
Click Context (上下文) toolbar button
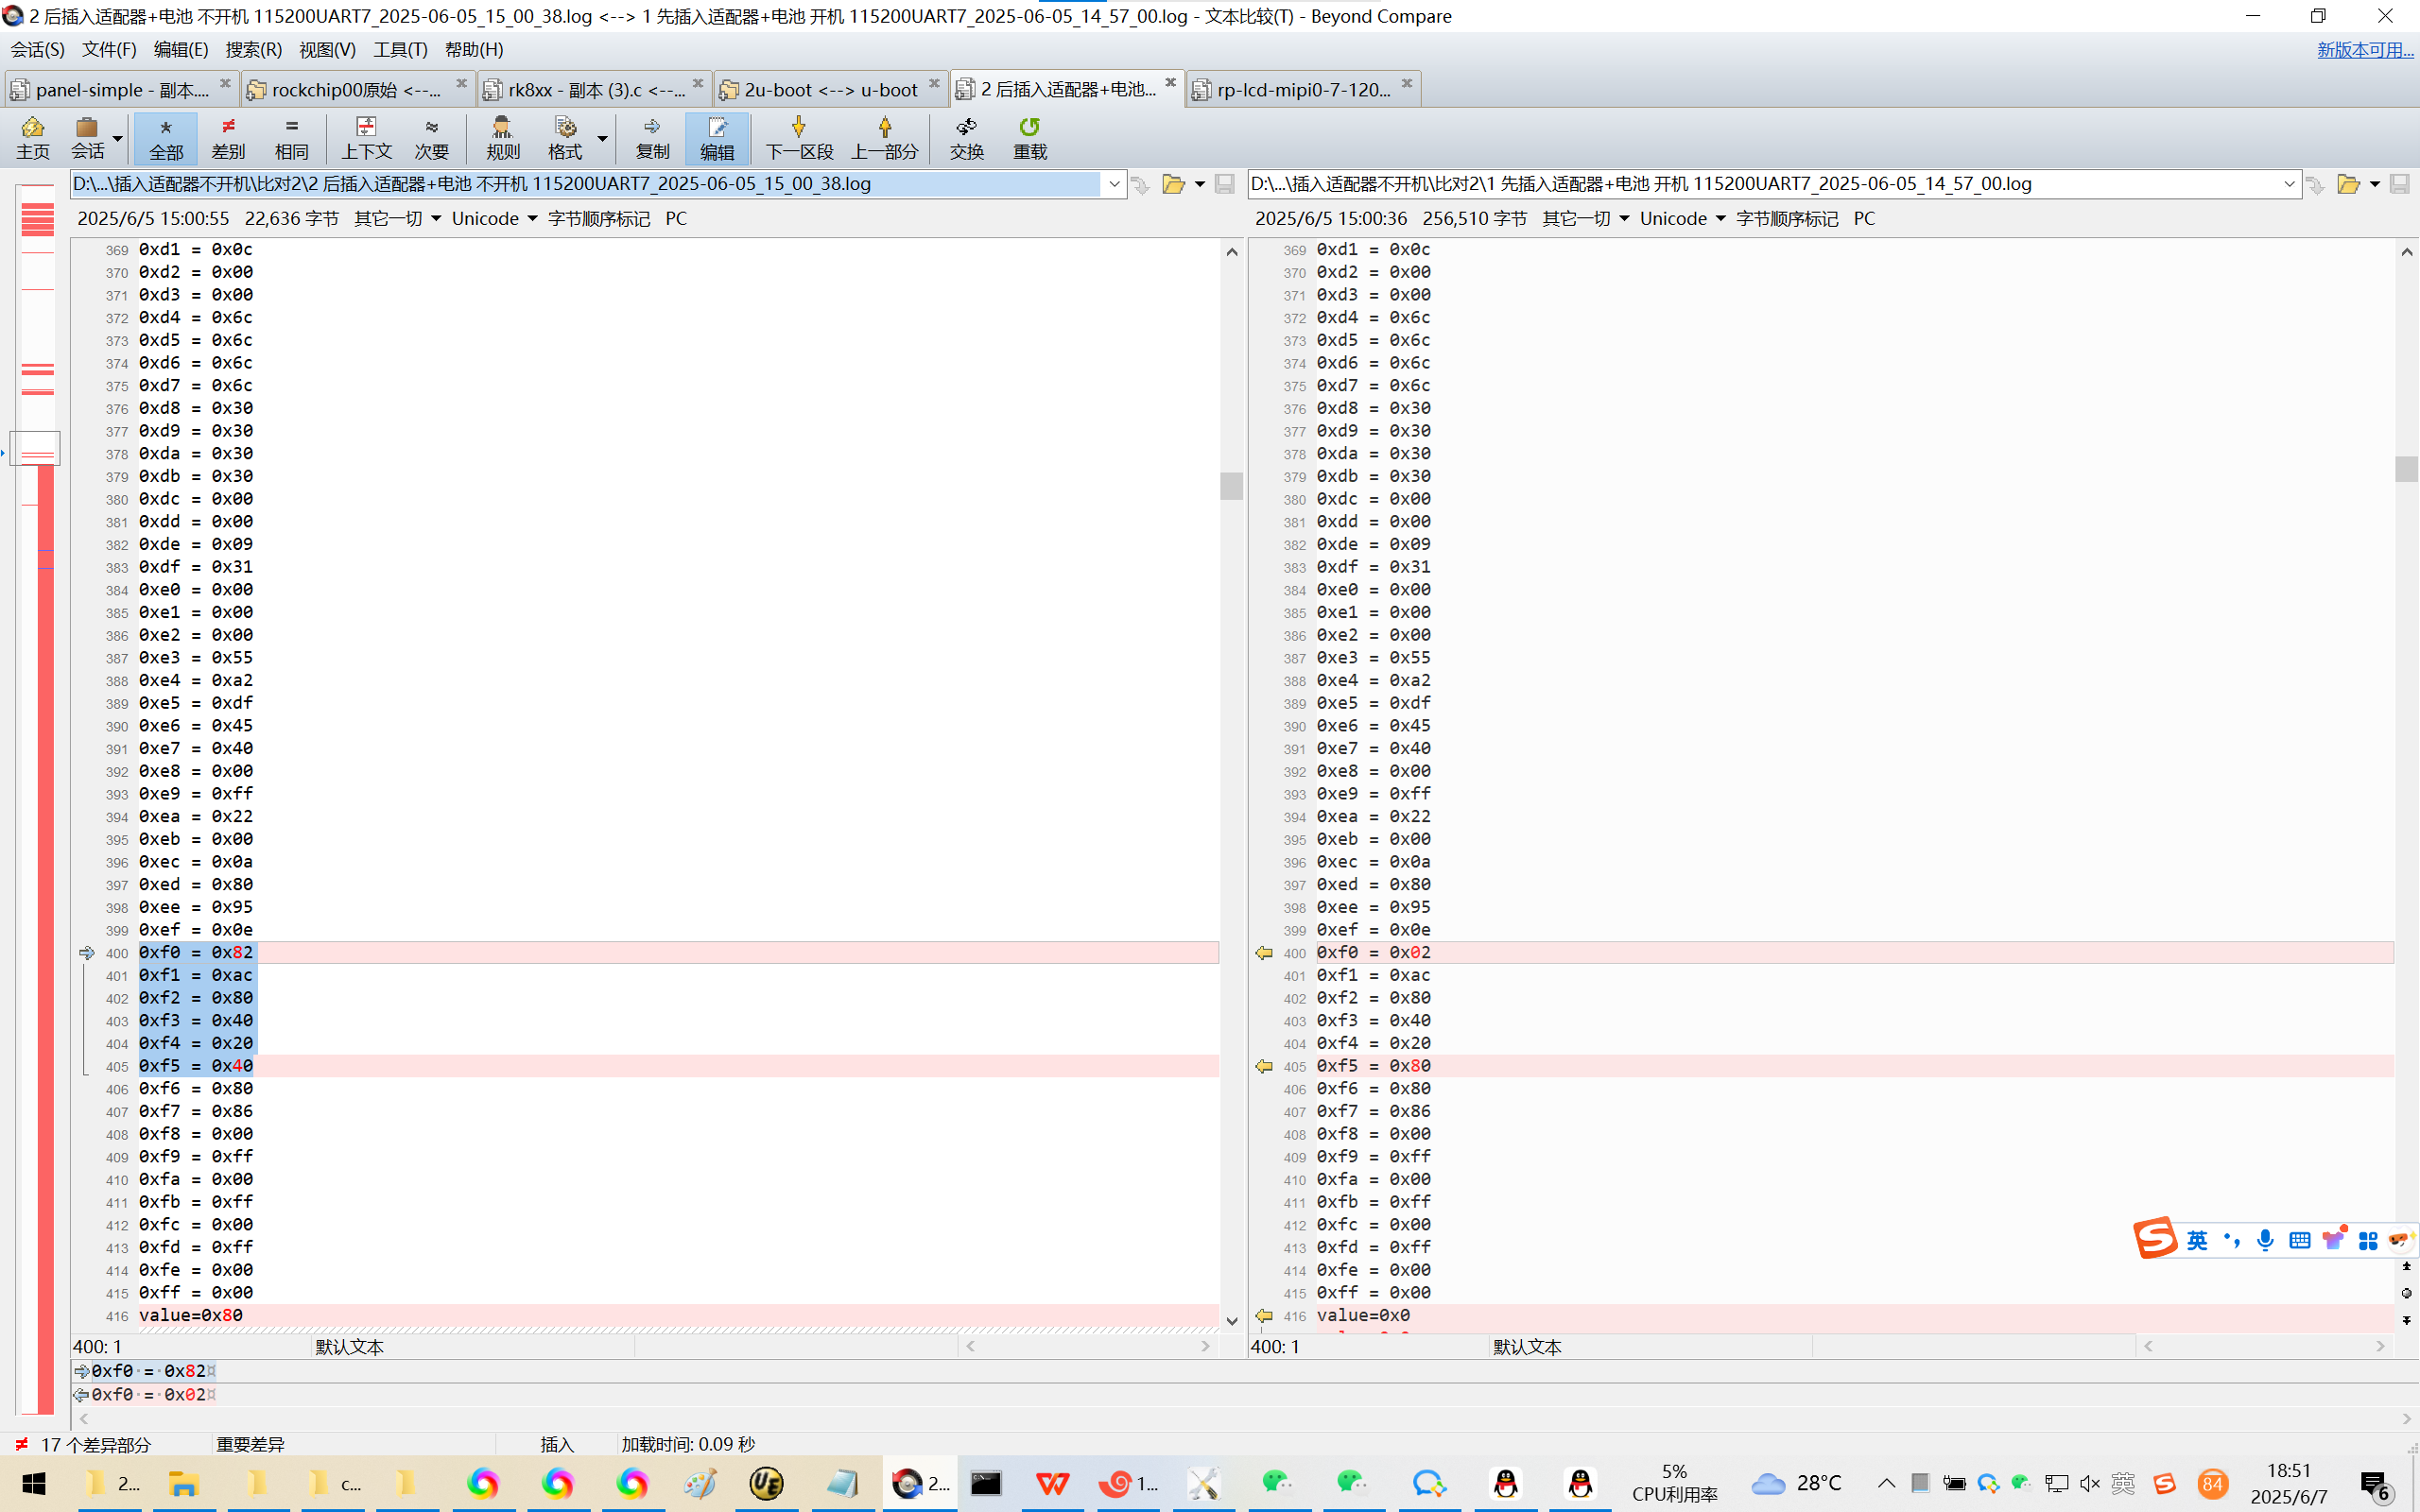(x=366, y=138)
